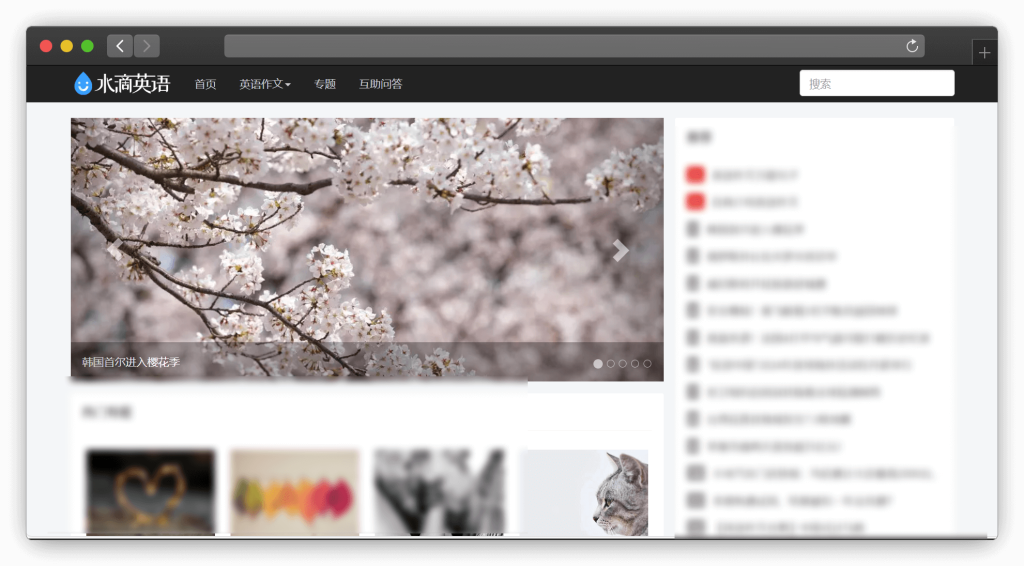This screenshot has height=566, width=1024.
Task: Advance to the next carousel slide
Action: tap(620, 250)
